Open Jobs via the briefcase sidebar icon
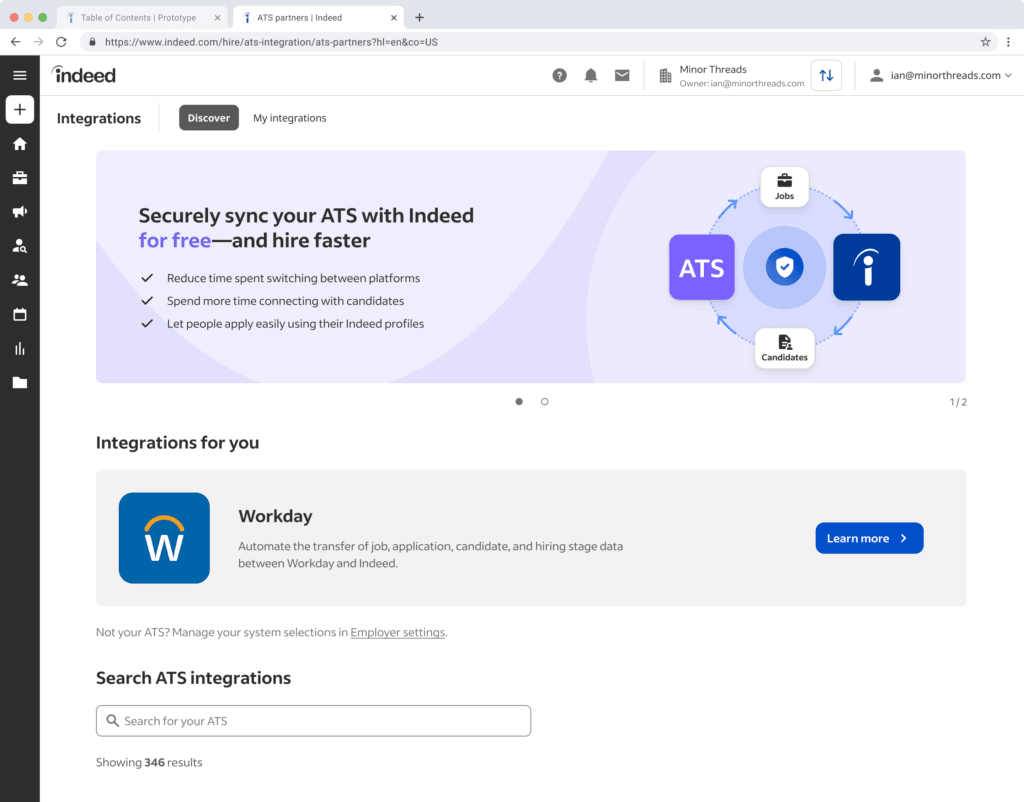1024x802 pixels. click(x=20, y=178)
